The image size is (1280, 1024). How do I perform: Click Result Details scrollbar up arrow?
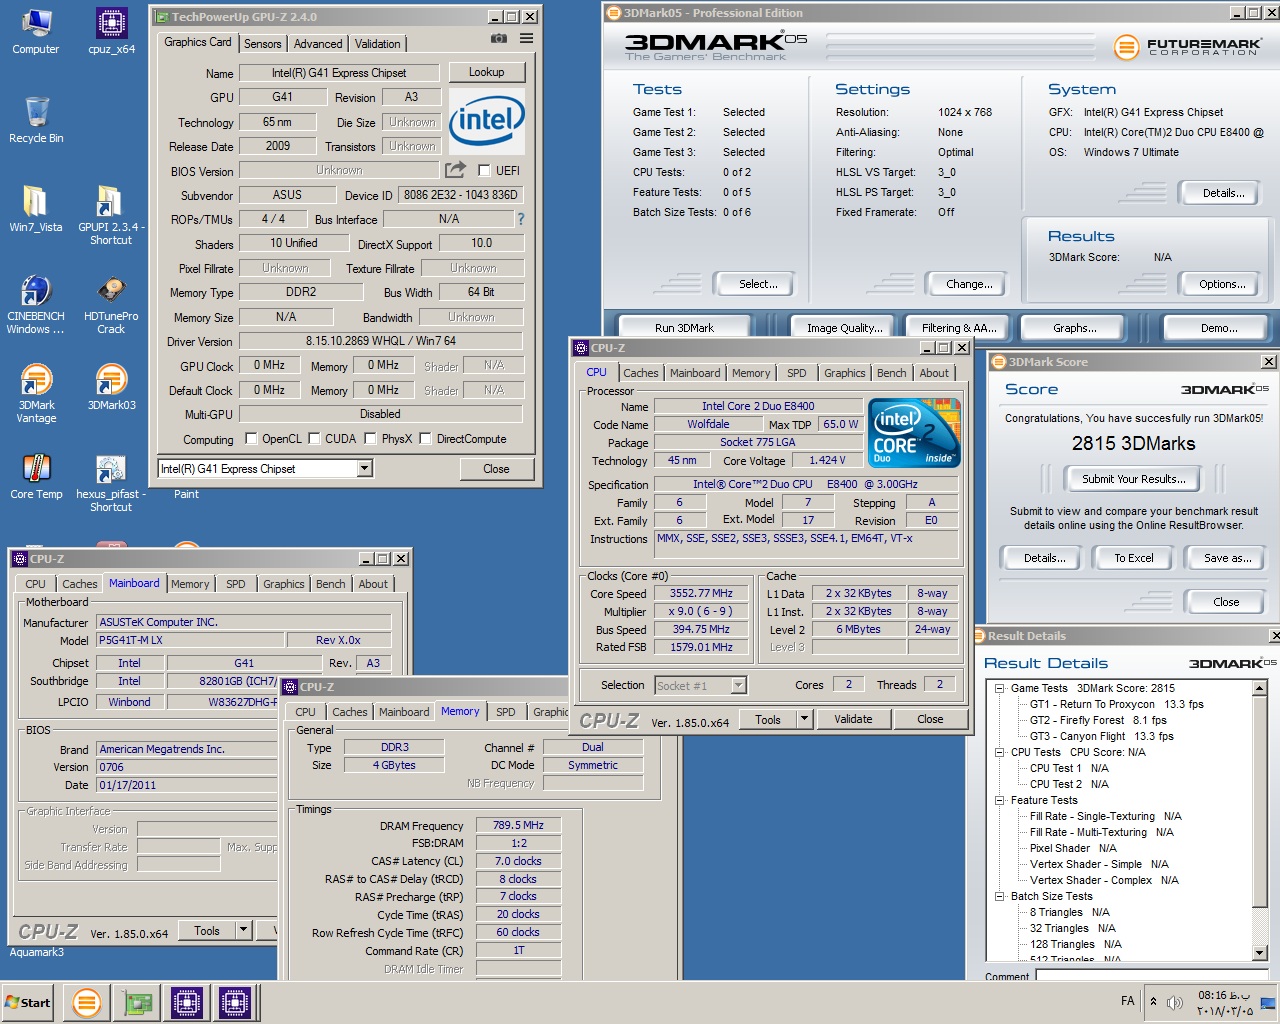coord(1260,688)
